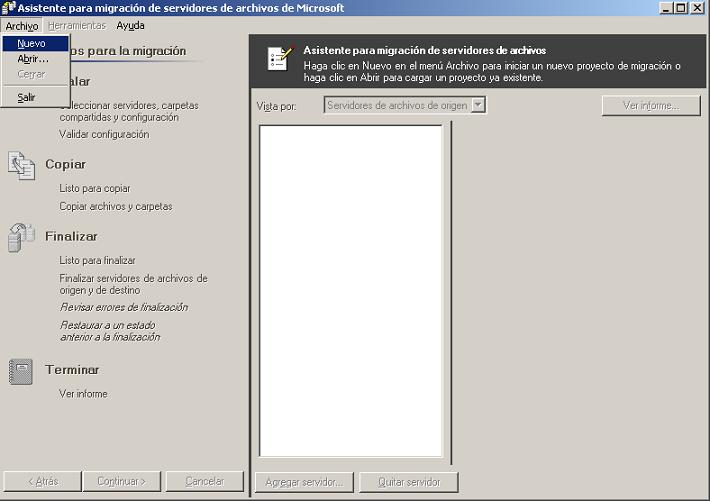This screenshot has height=501, width=710.
Task: Click the Terminar section heading
Action: coord(72,370)
